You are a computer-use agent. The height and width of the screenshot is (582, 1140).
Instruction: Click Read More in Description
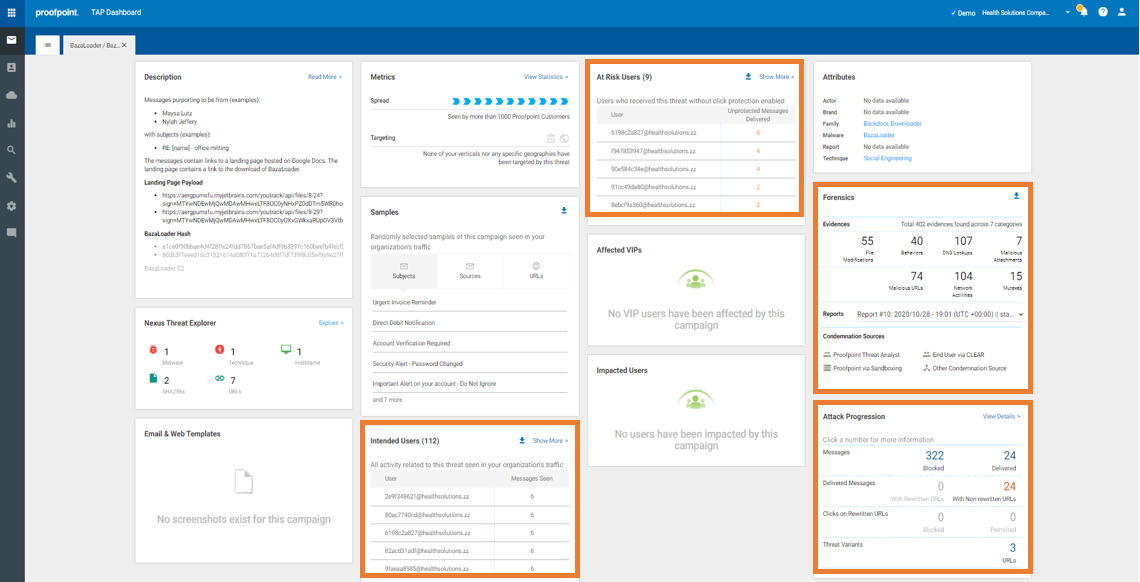[x=325, y=76]
